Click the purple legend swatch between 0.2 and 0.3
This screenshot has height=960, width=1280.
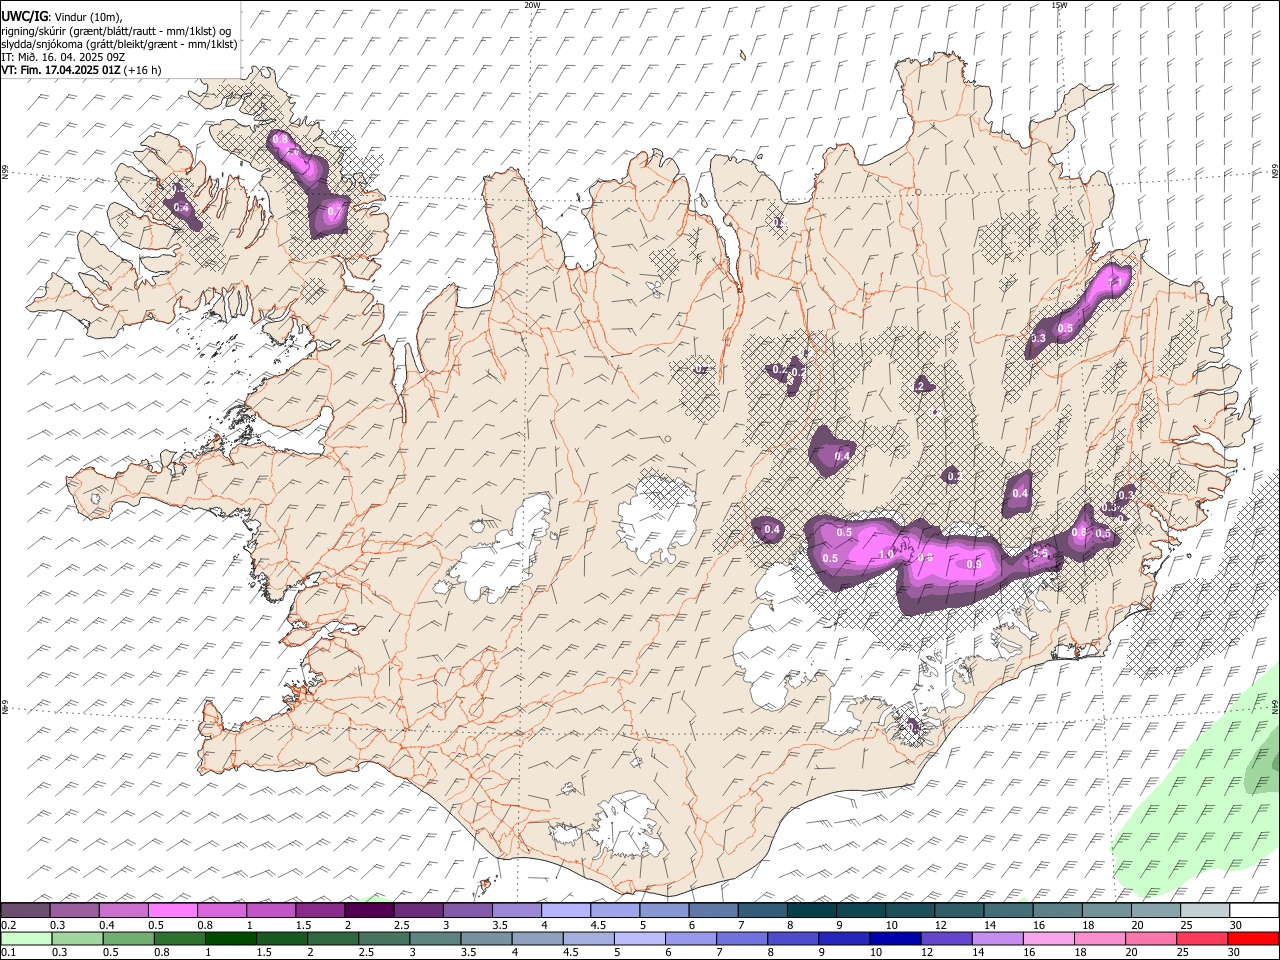coord(25,910)
